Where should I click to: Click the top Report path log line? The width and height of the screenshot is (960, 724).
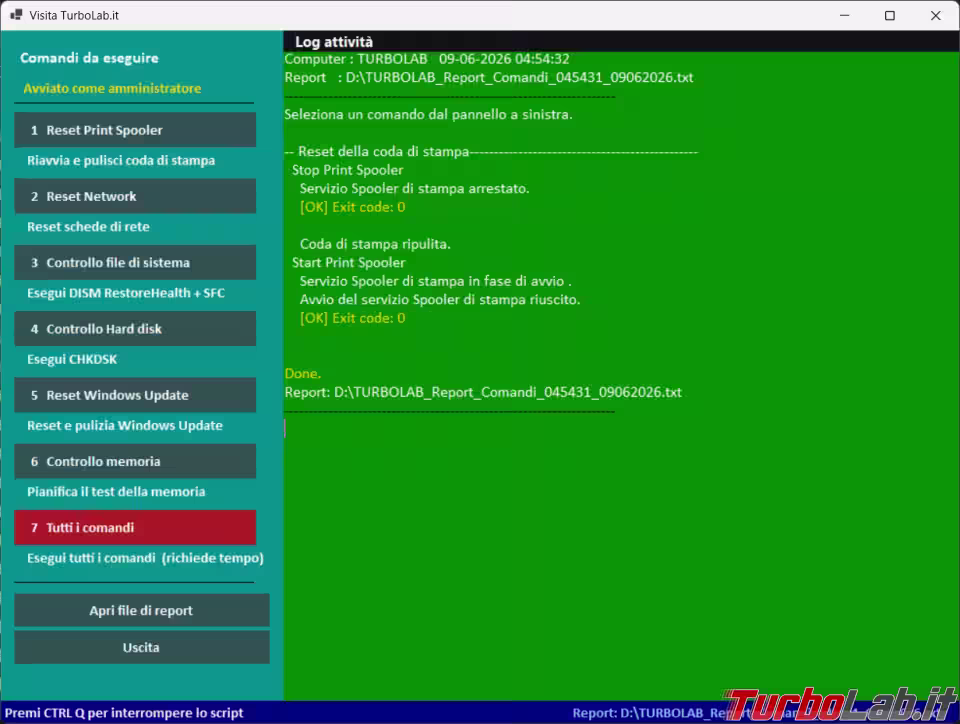[489, 78]
